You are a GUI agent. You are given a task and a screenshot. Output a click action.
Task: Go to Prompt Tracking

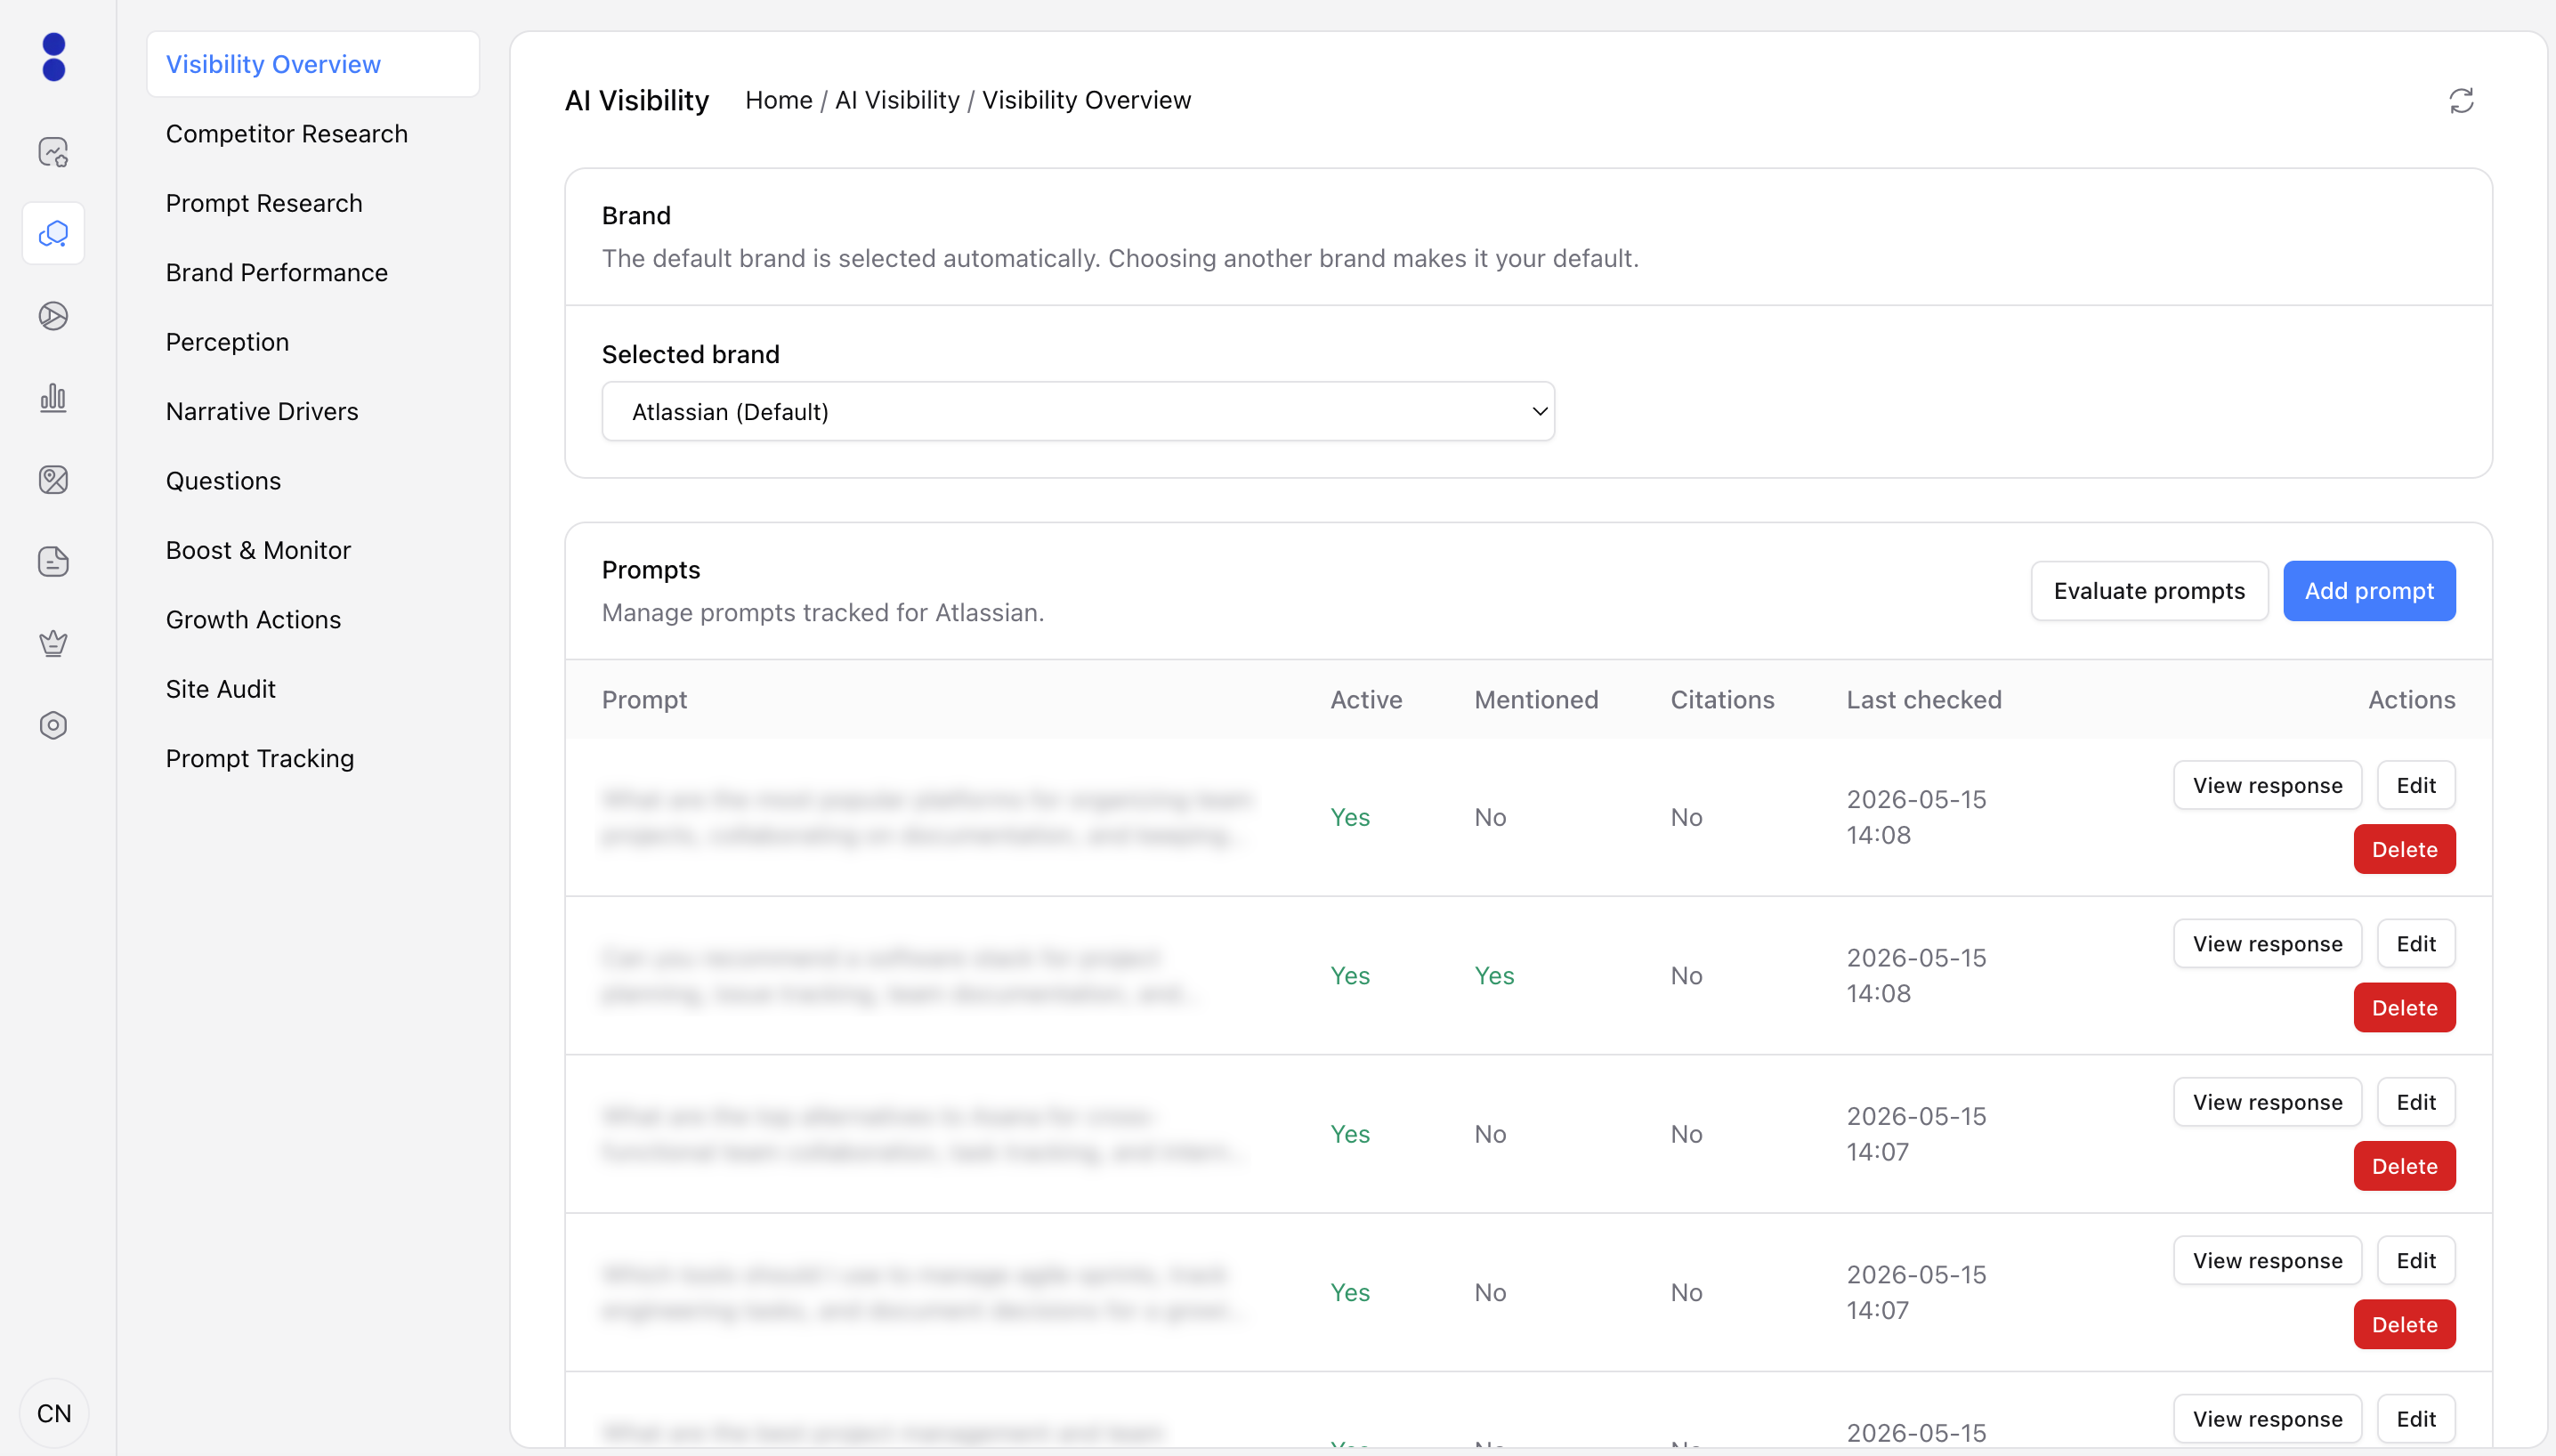pos(260,758)
